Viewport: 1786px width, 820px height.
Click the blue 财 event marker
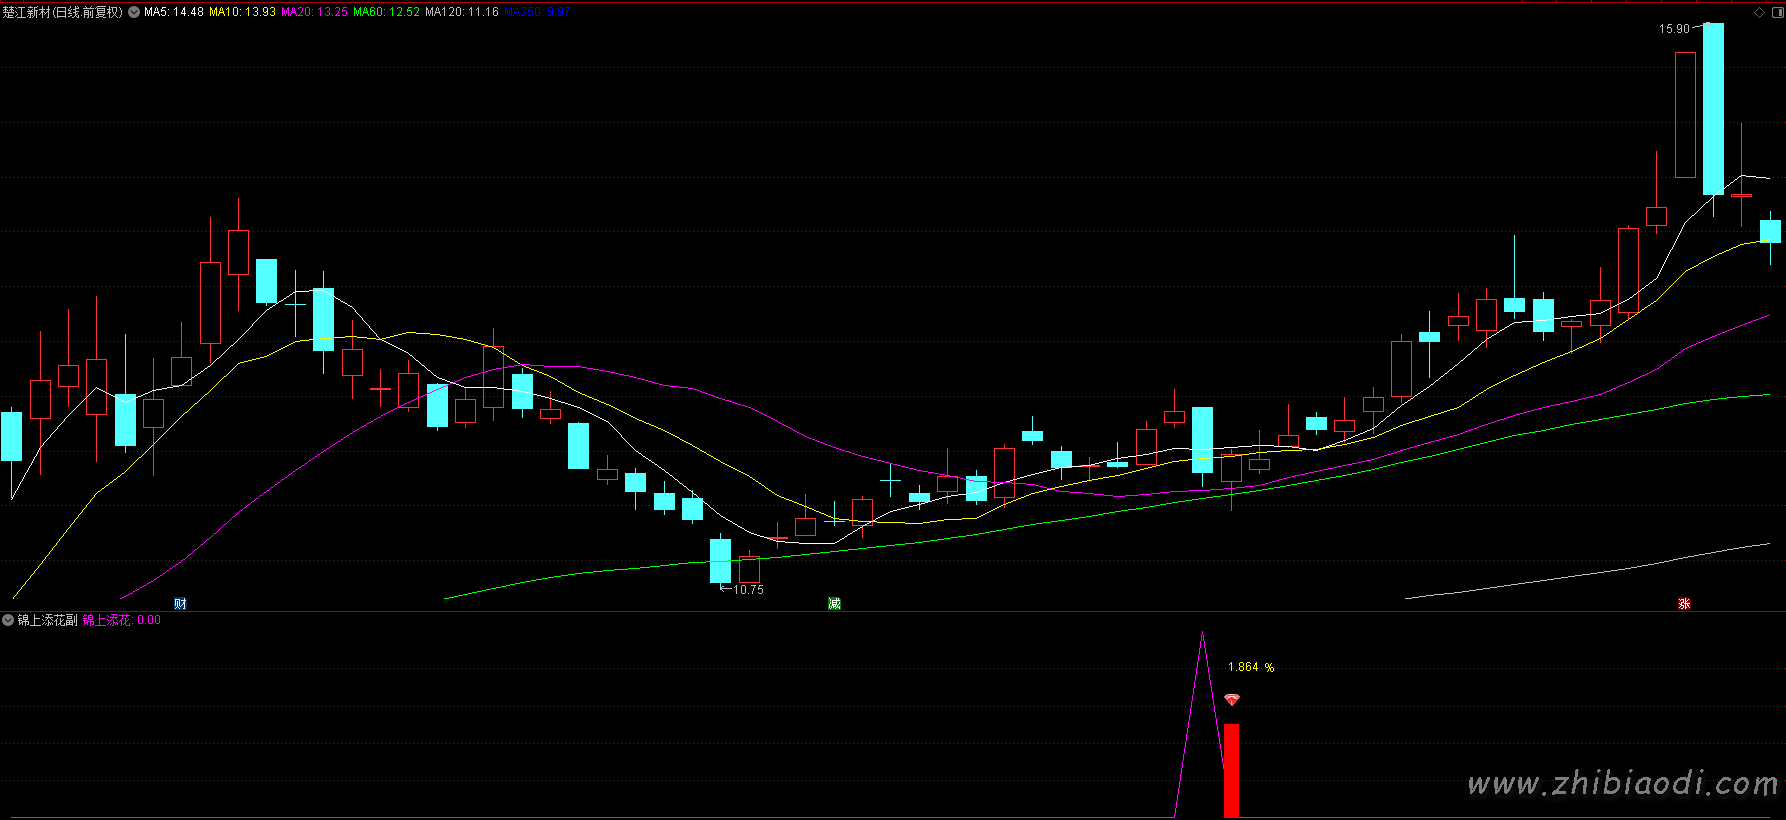[180, 604]
